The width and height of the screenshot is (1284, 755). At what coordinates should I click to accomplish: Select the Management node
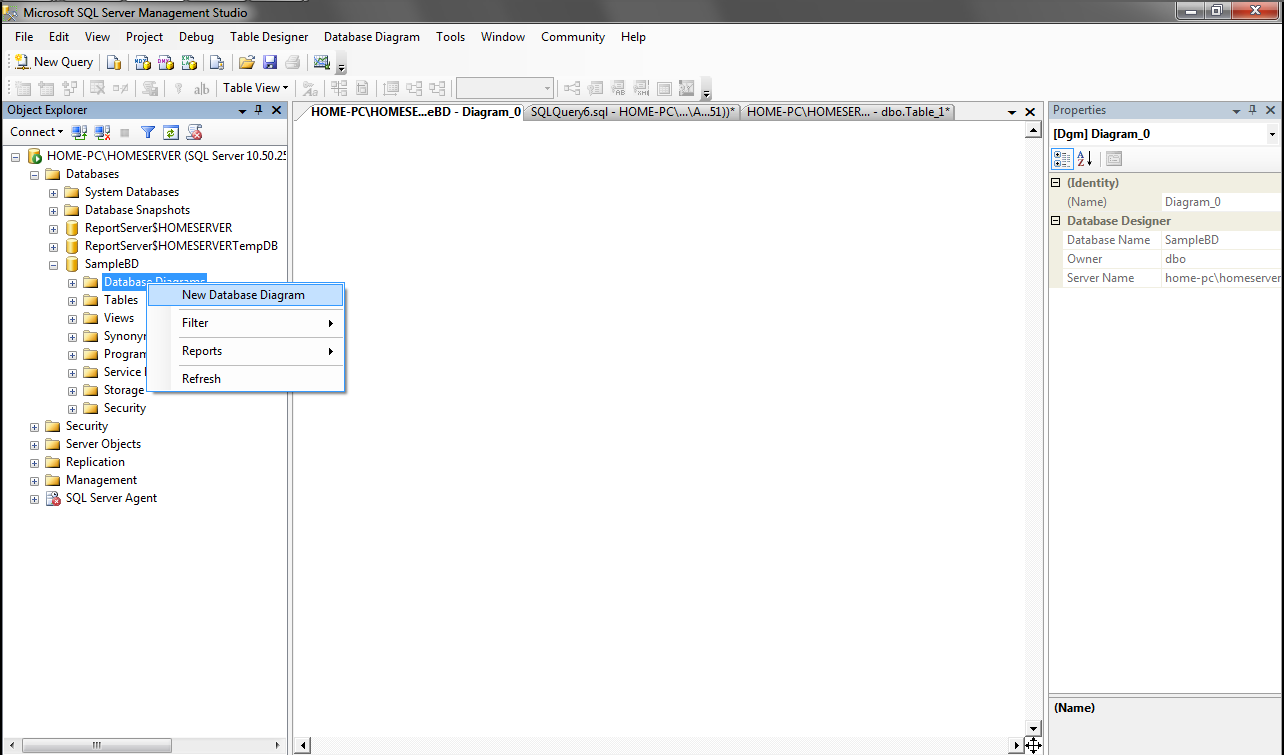101,480
